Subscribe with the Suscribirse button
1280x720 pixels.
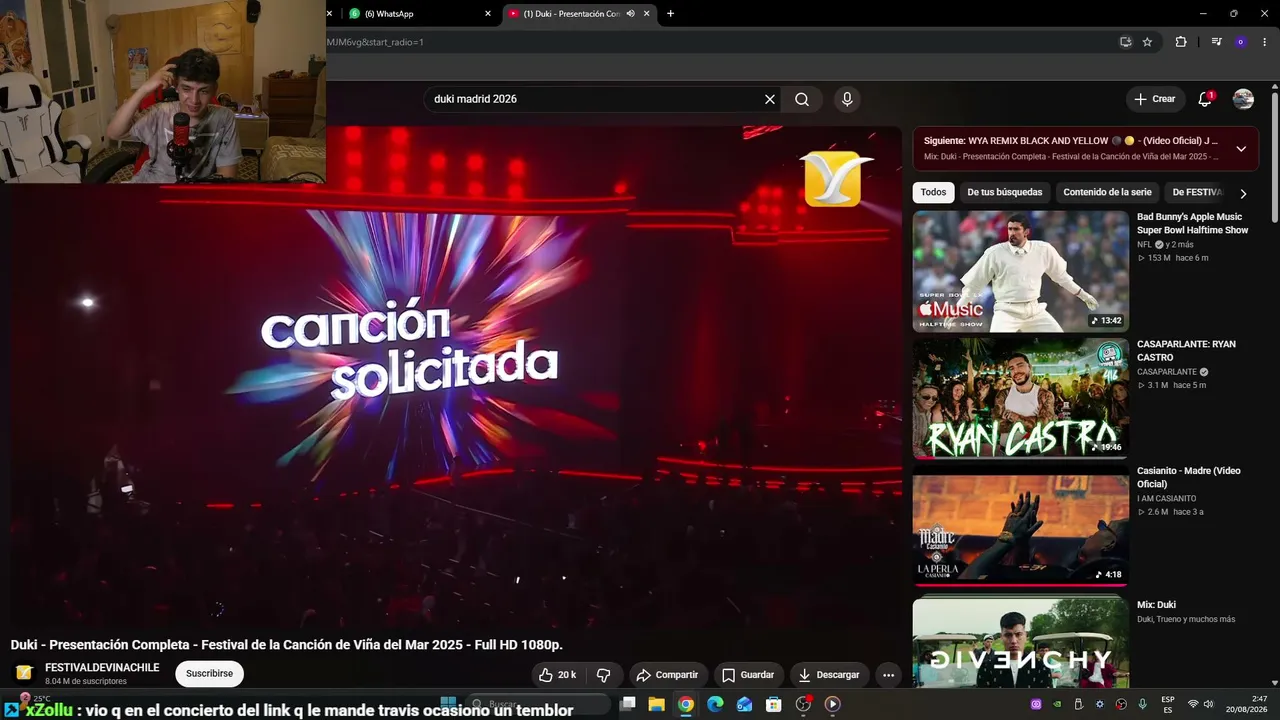(x=209, y=674)
